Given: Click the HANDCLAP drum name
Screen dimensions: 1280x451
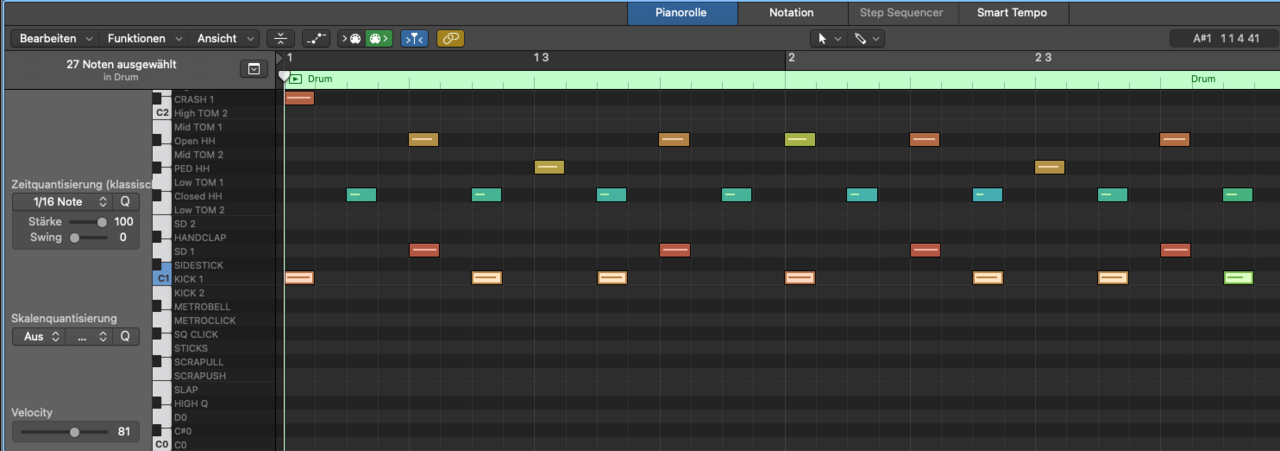Looking at the screenshot, I should [198, 237].
